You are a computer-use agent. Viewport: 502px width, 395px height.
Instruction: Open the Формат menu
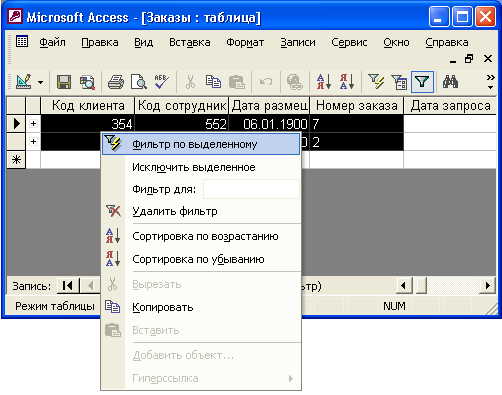pyautogui.click(x=245, y=43)
